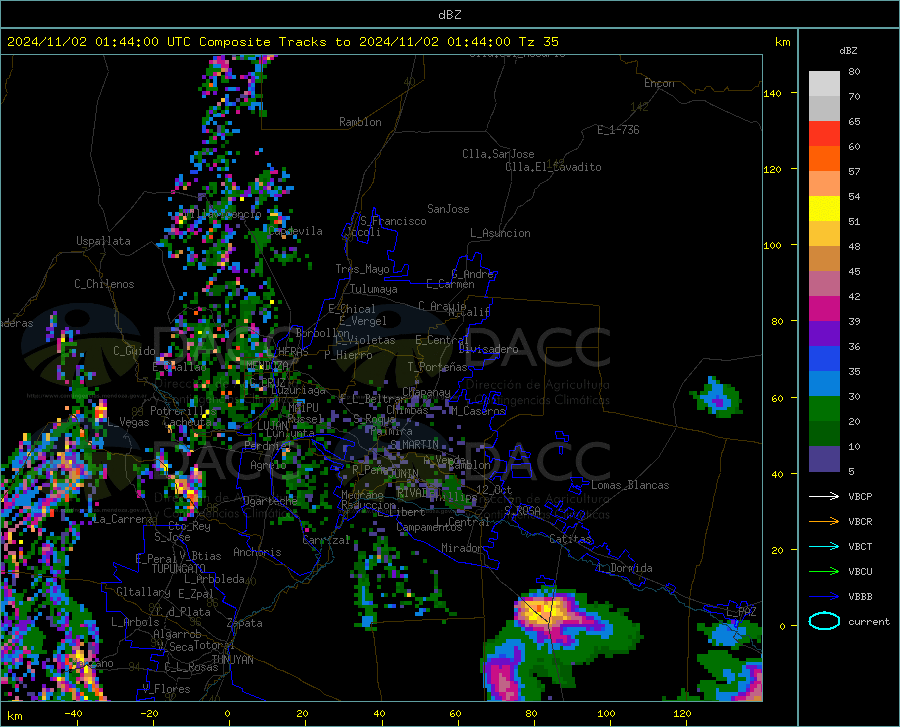Click the -40 km mark on horizontal axis

tap(73, 714)
